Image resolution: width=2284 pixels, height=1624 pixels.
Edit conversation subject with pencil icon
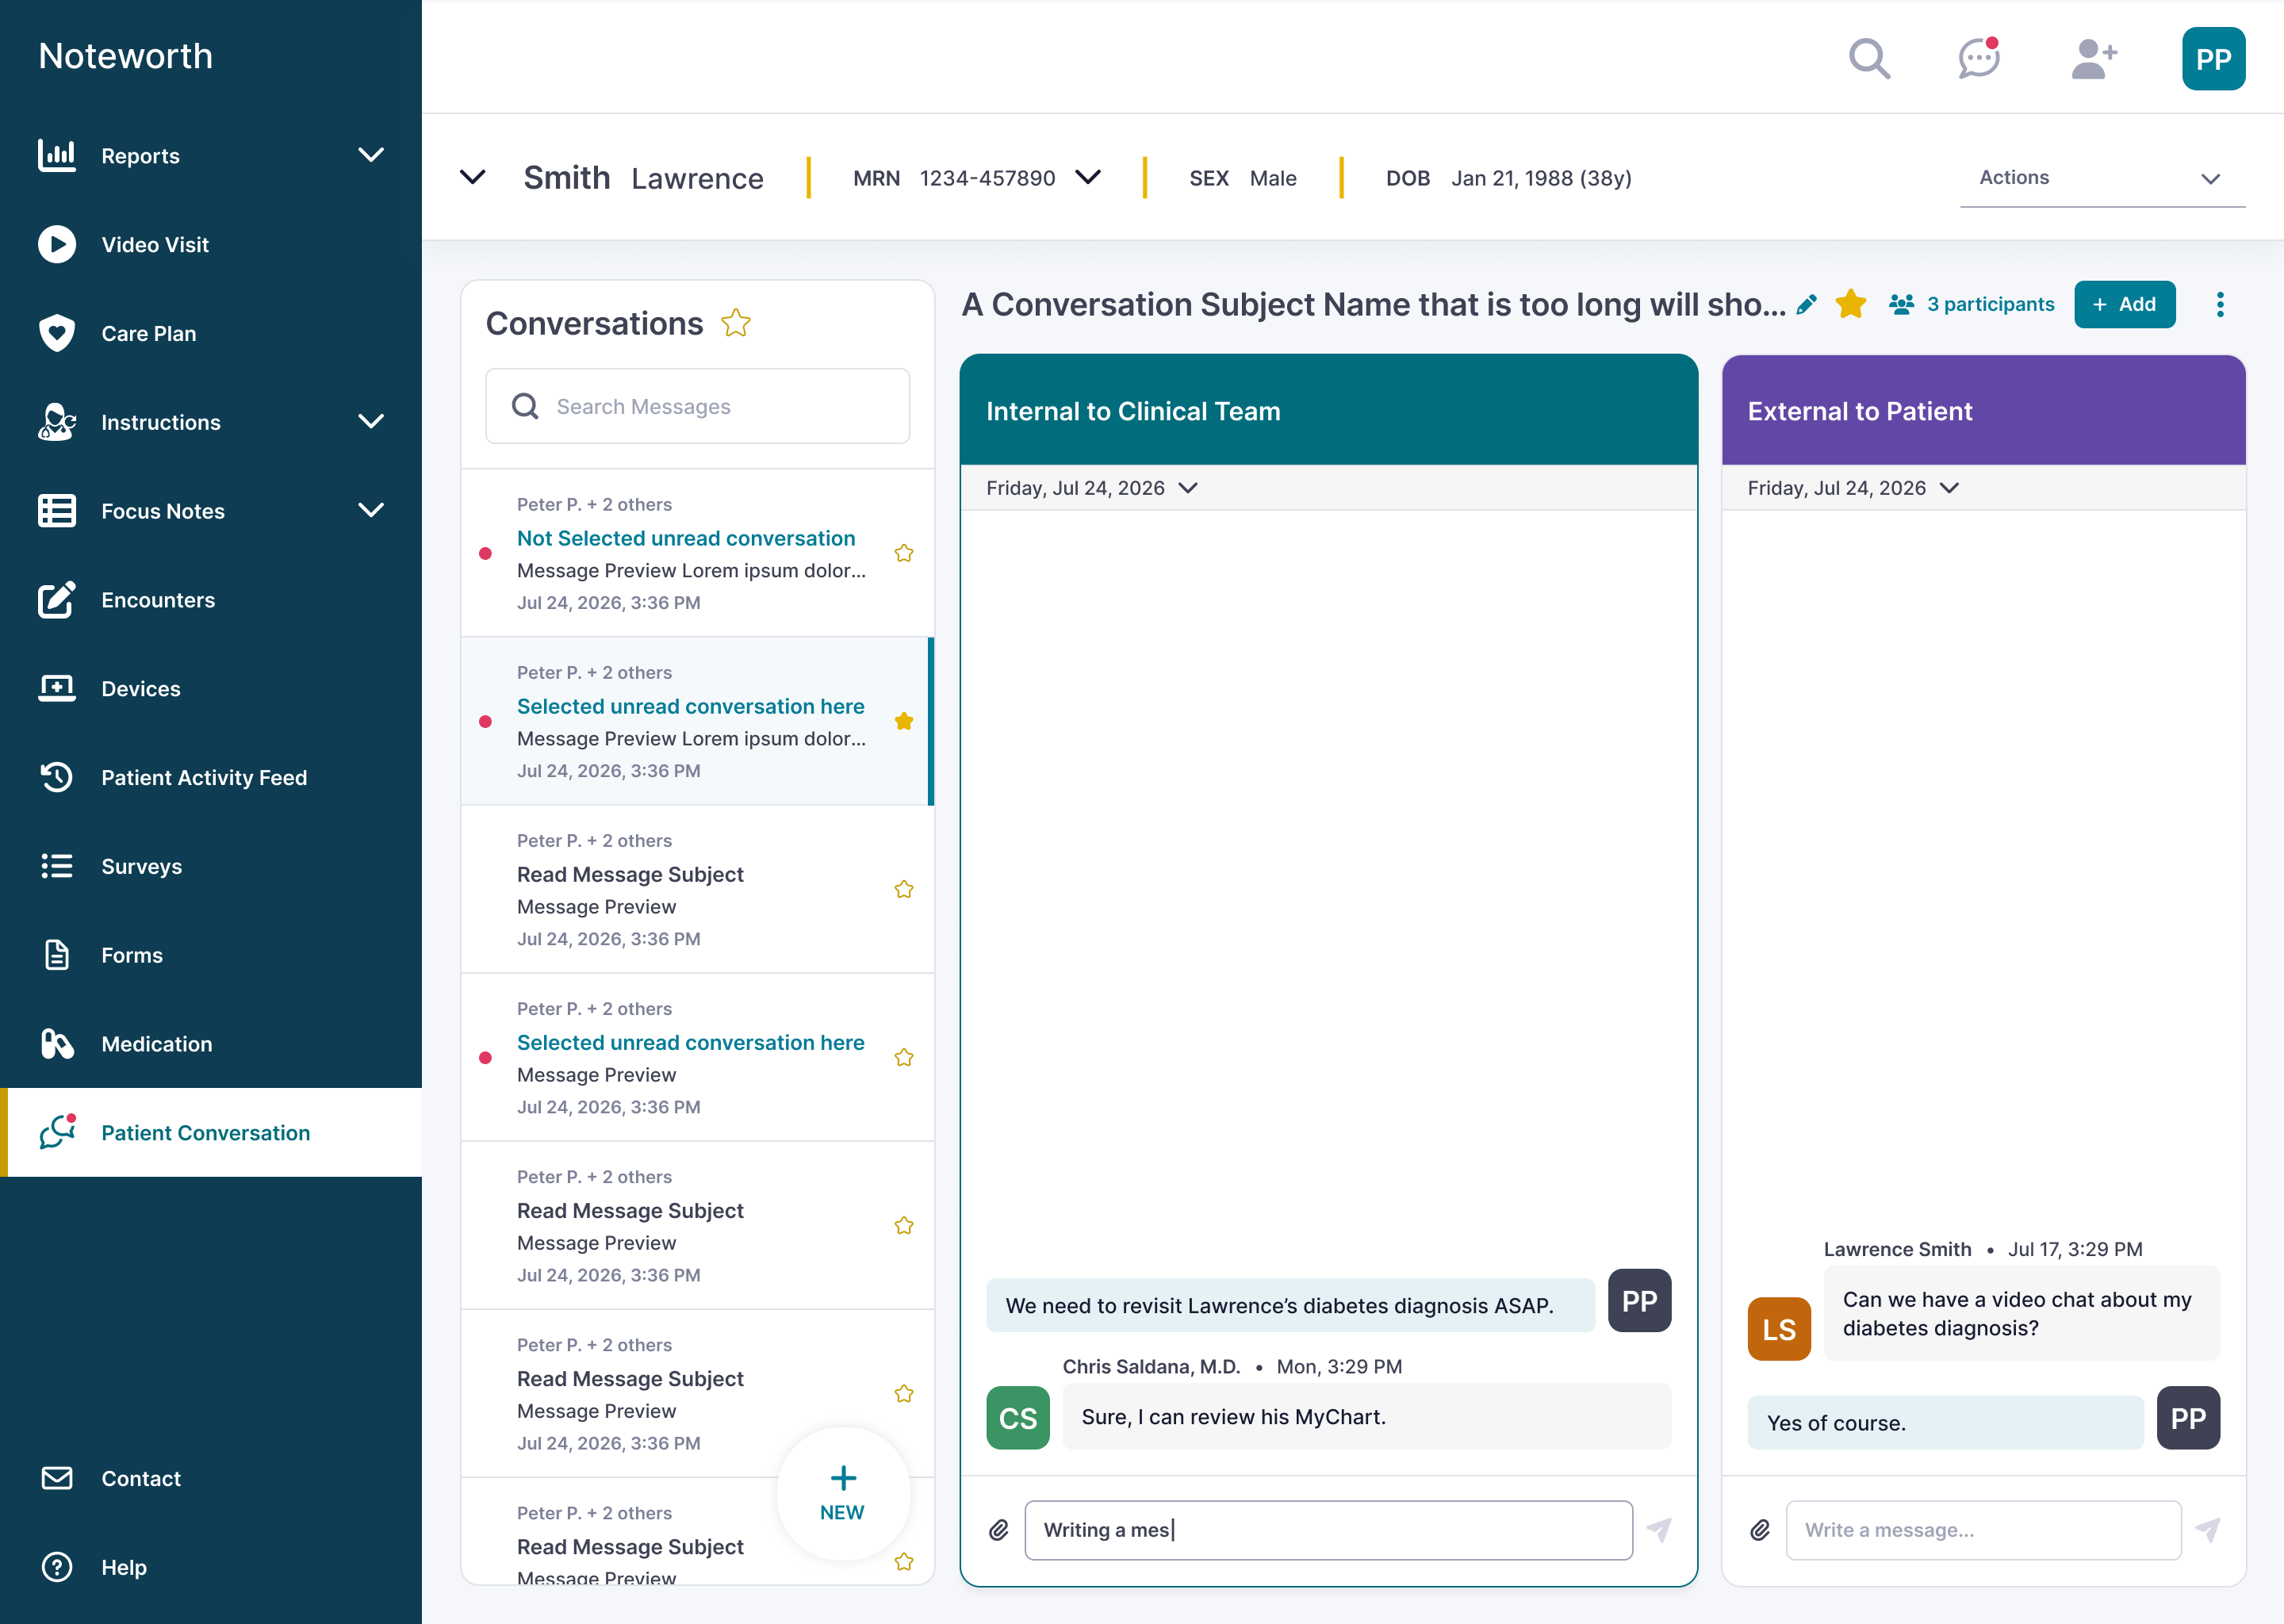coord(1806,304)
